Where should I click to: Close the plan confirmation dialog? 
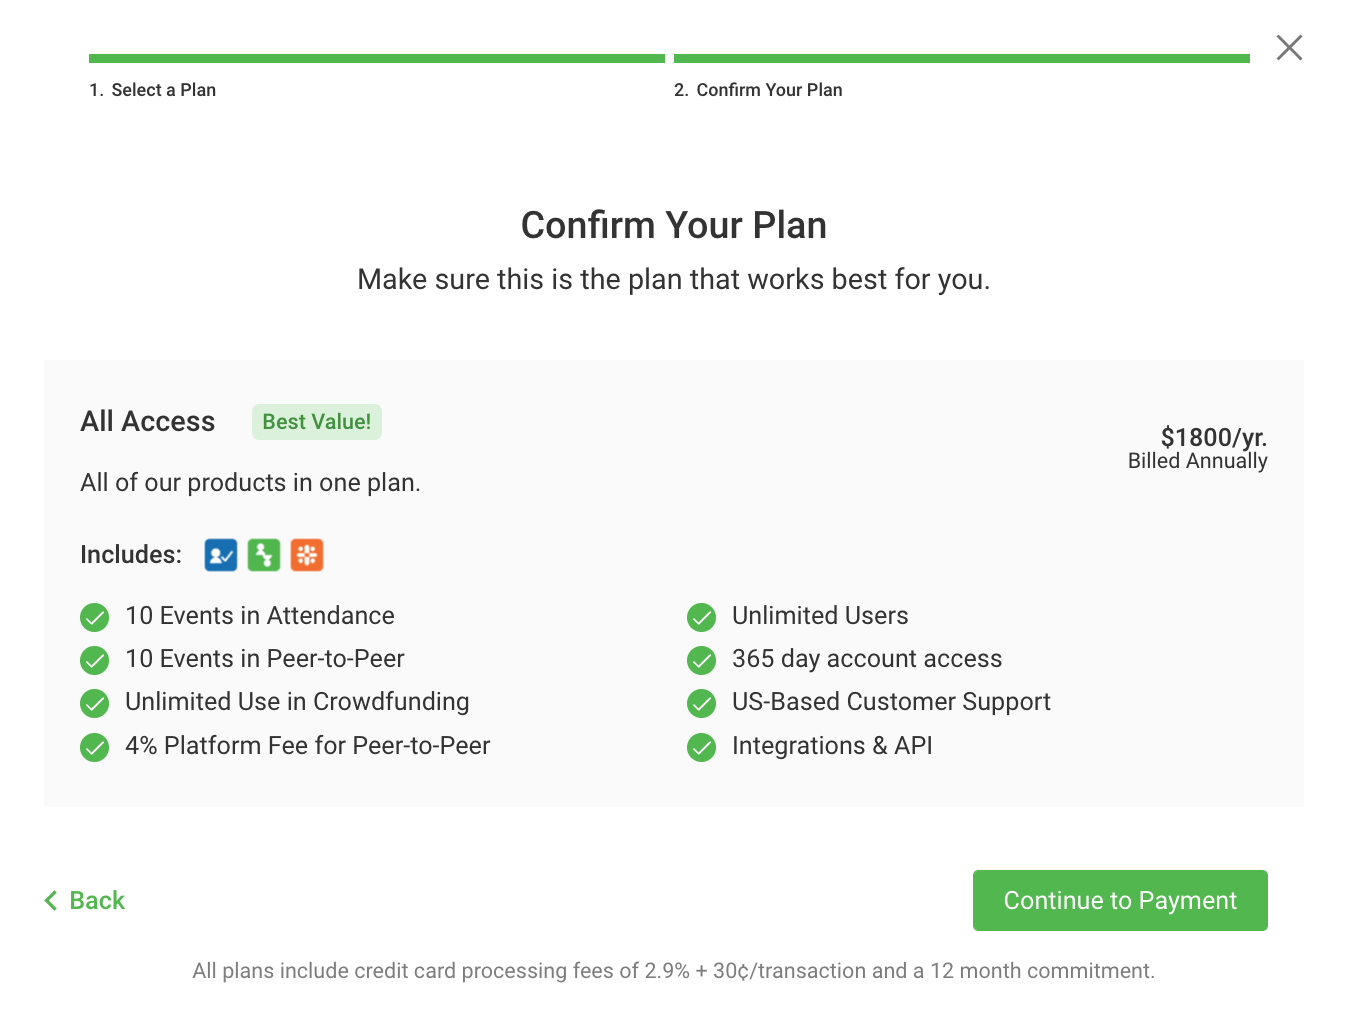click(1289, 47)
